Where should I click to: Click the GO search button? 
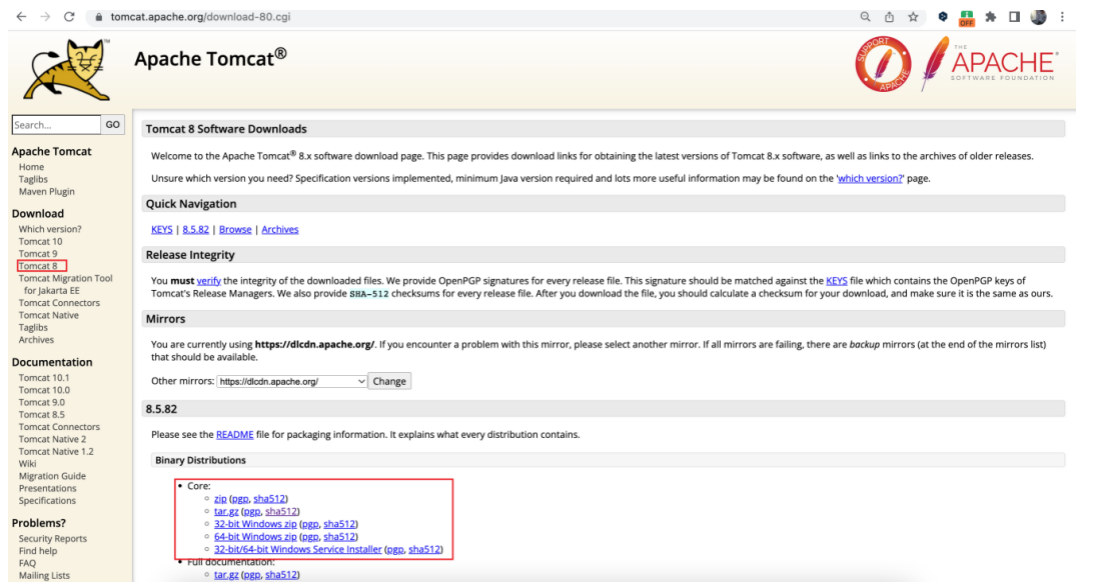(x=112, y=125)
